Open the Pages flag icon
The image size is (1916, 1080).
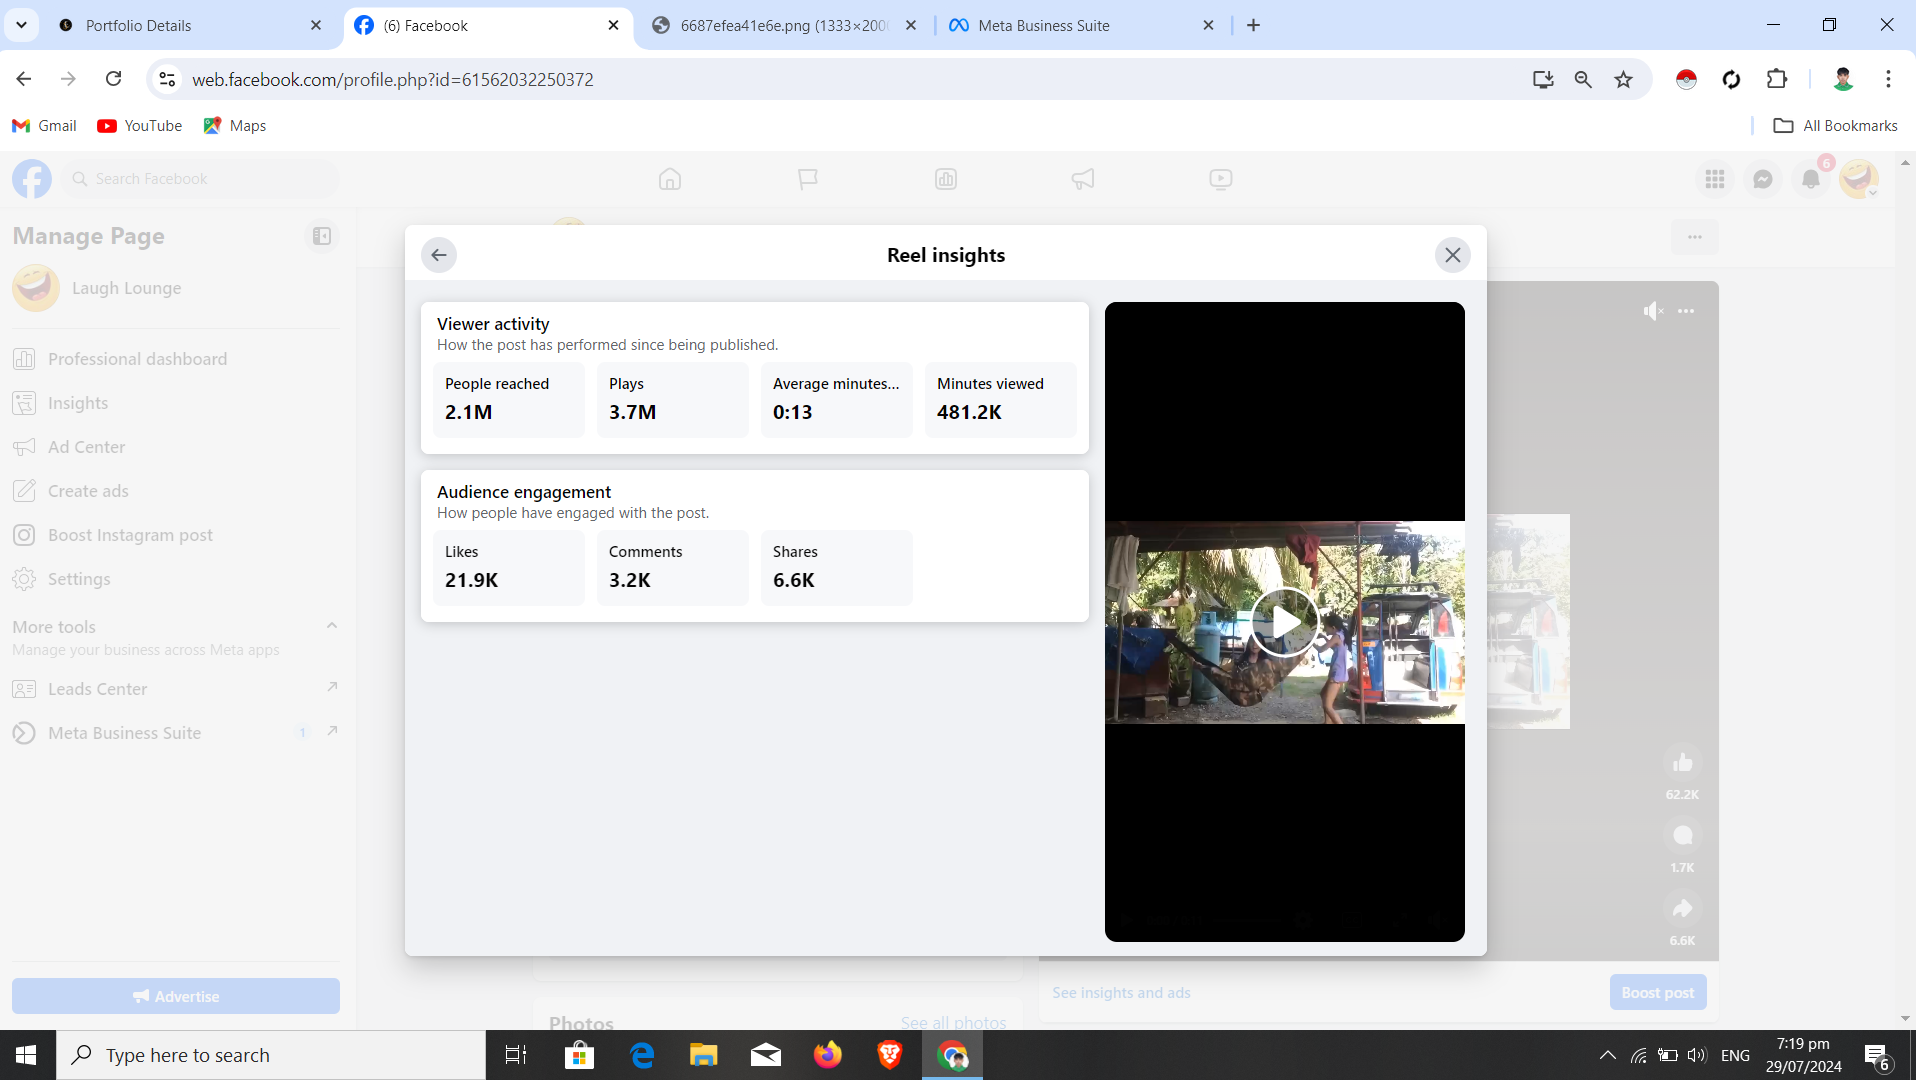tap(808, 179)
